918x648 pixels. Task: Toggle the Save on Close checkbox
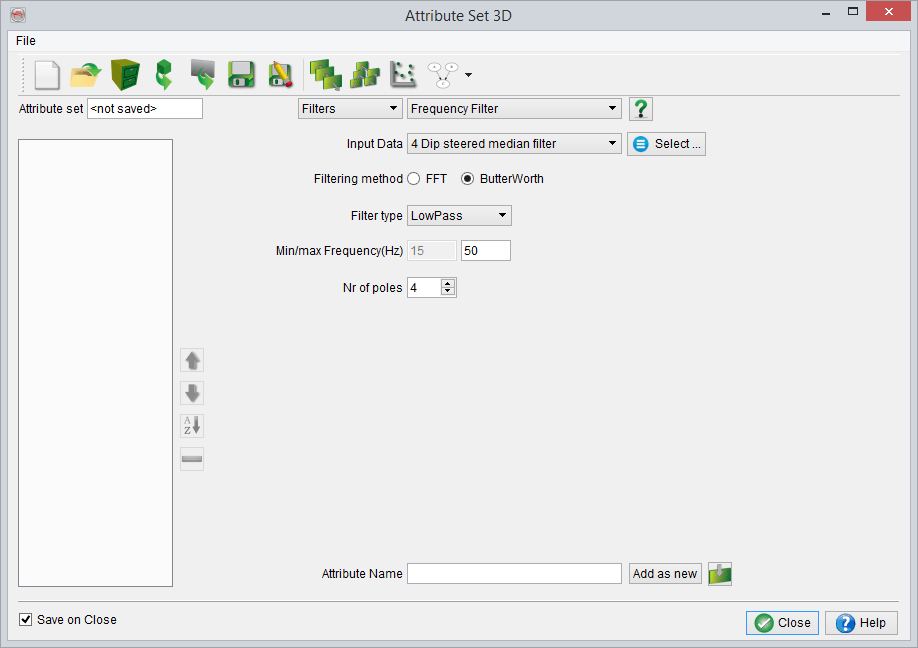(x=26, y=620)
